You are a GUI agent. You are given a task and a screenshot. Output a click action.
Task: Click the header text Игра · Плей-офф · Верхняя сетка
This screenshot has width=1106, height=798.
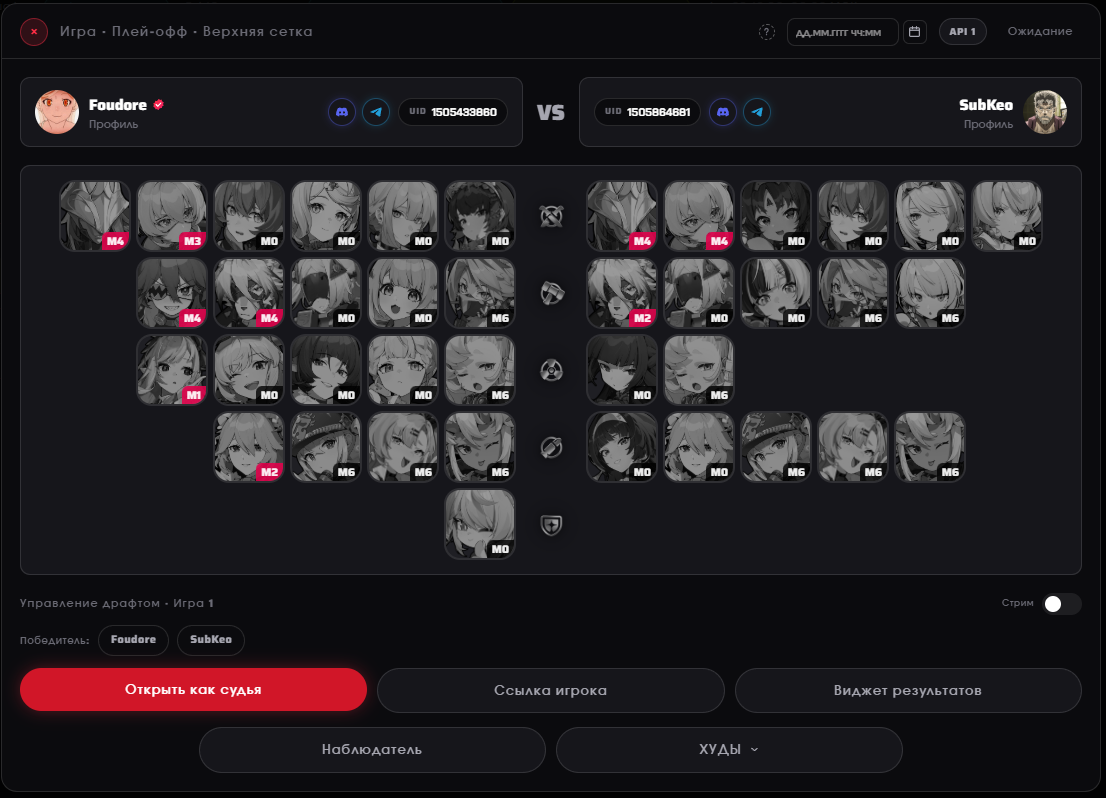(x=186, y=32)
